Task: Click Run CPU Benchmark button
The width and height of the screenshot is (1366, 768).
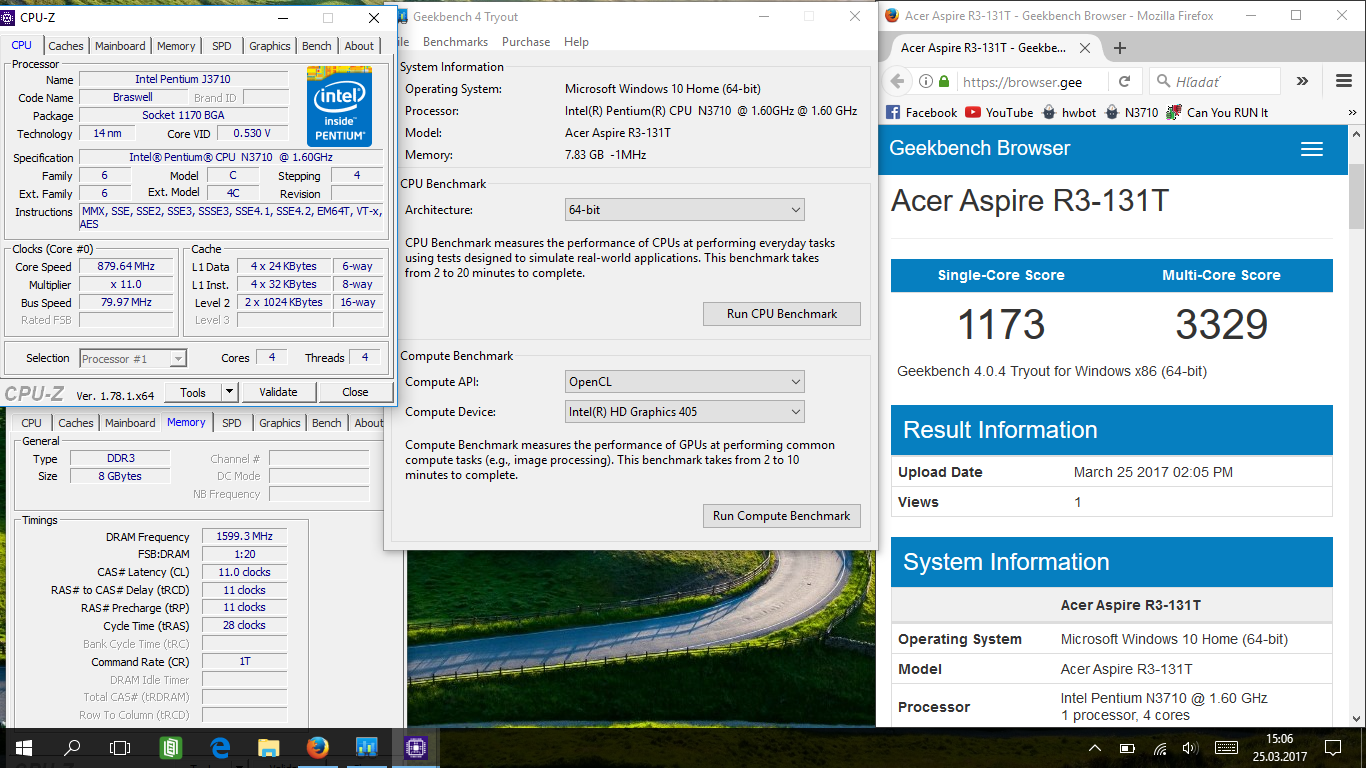Action: tap(782, 313)
